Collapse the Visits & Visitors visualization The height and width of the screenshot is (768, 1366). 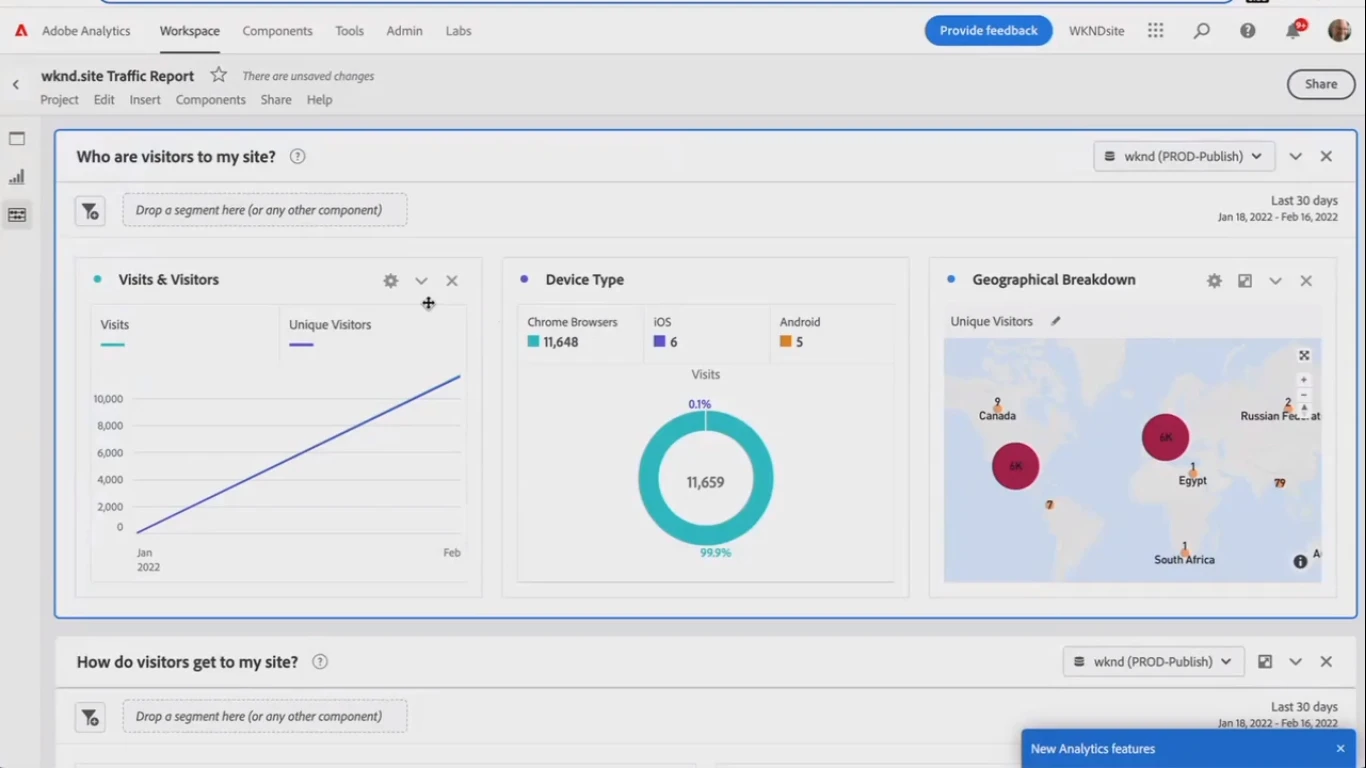coord(421,281)
